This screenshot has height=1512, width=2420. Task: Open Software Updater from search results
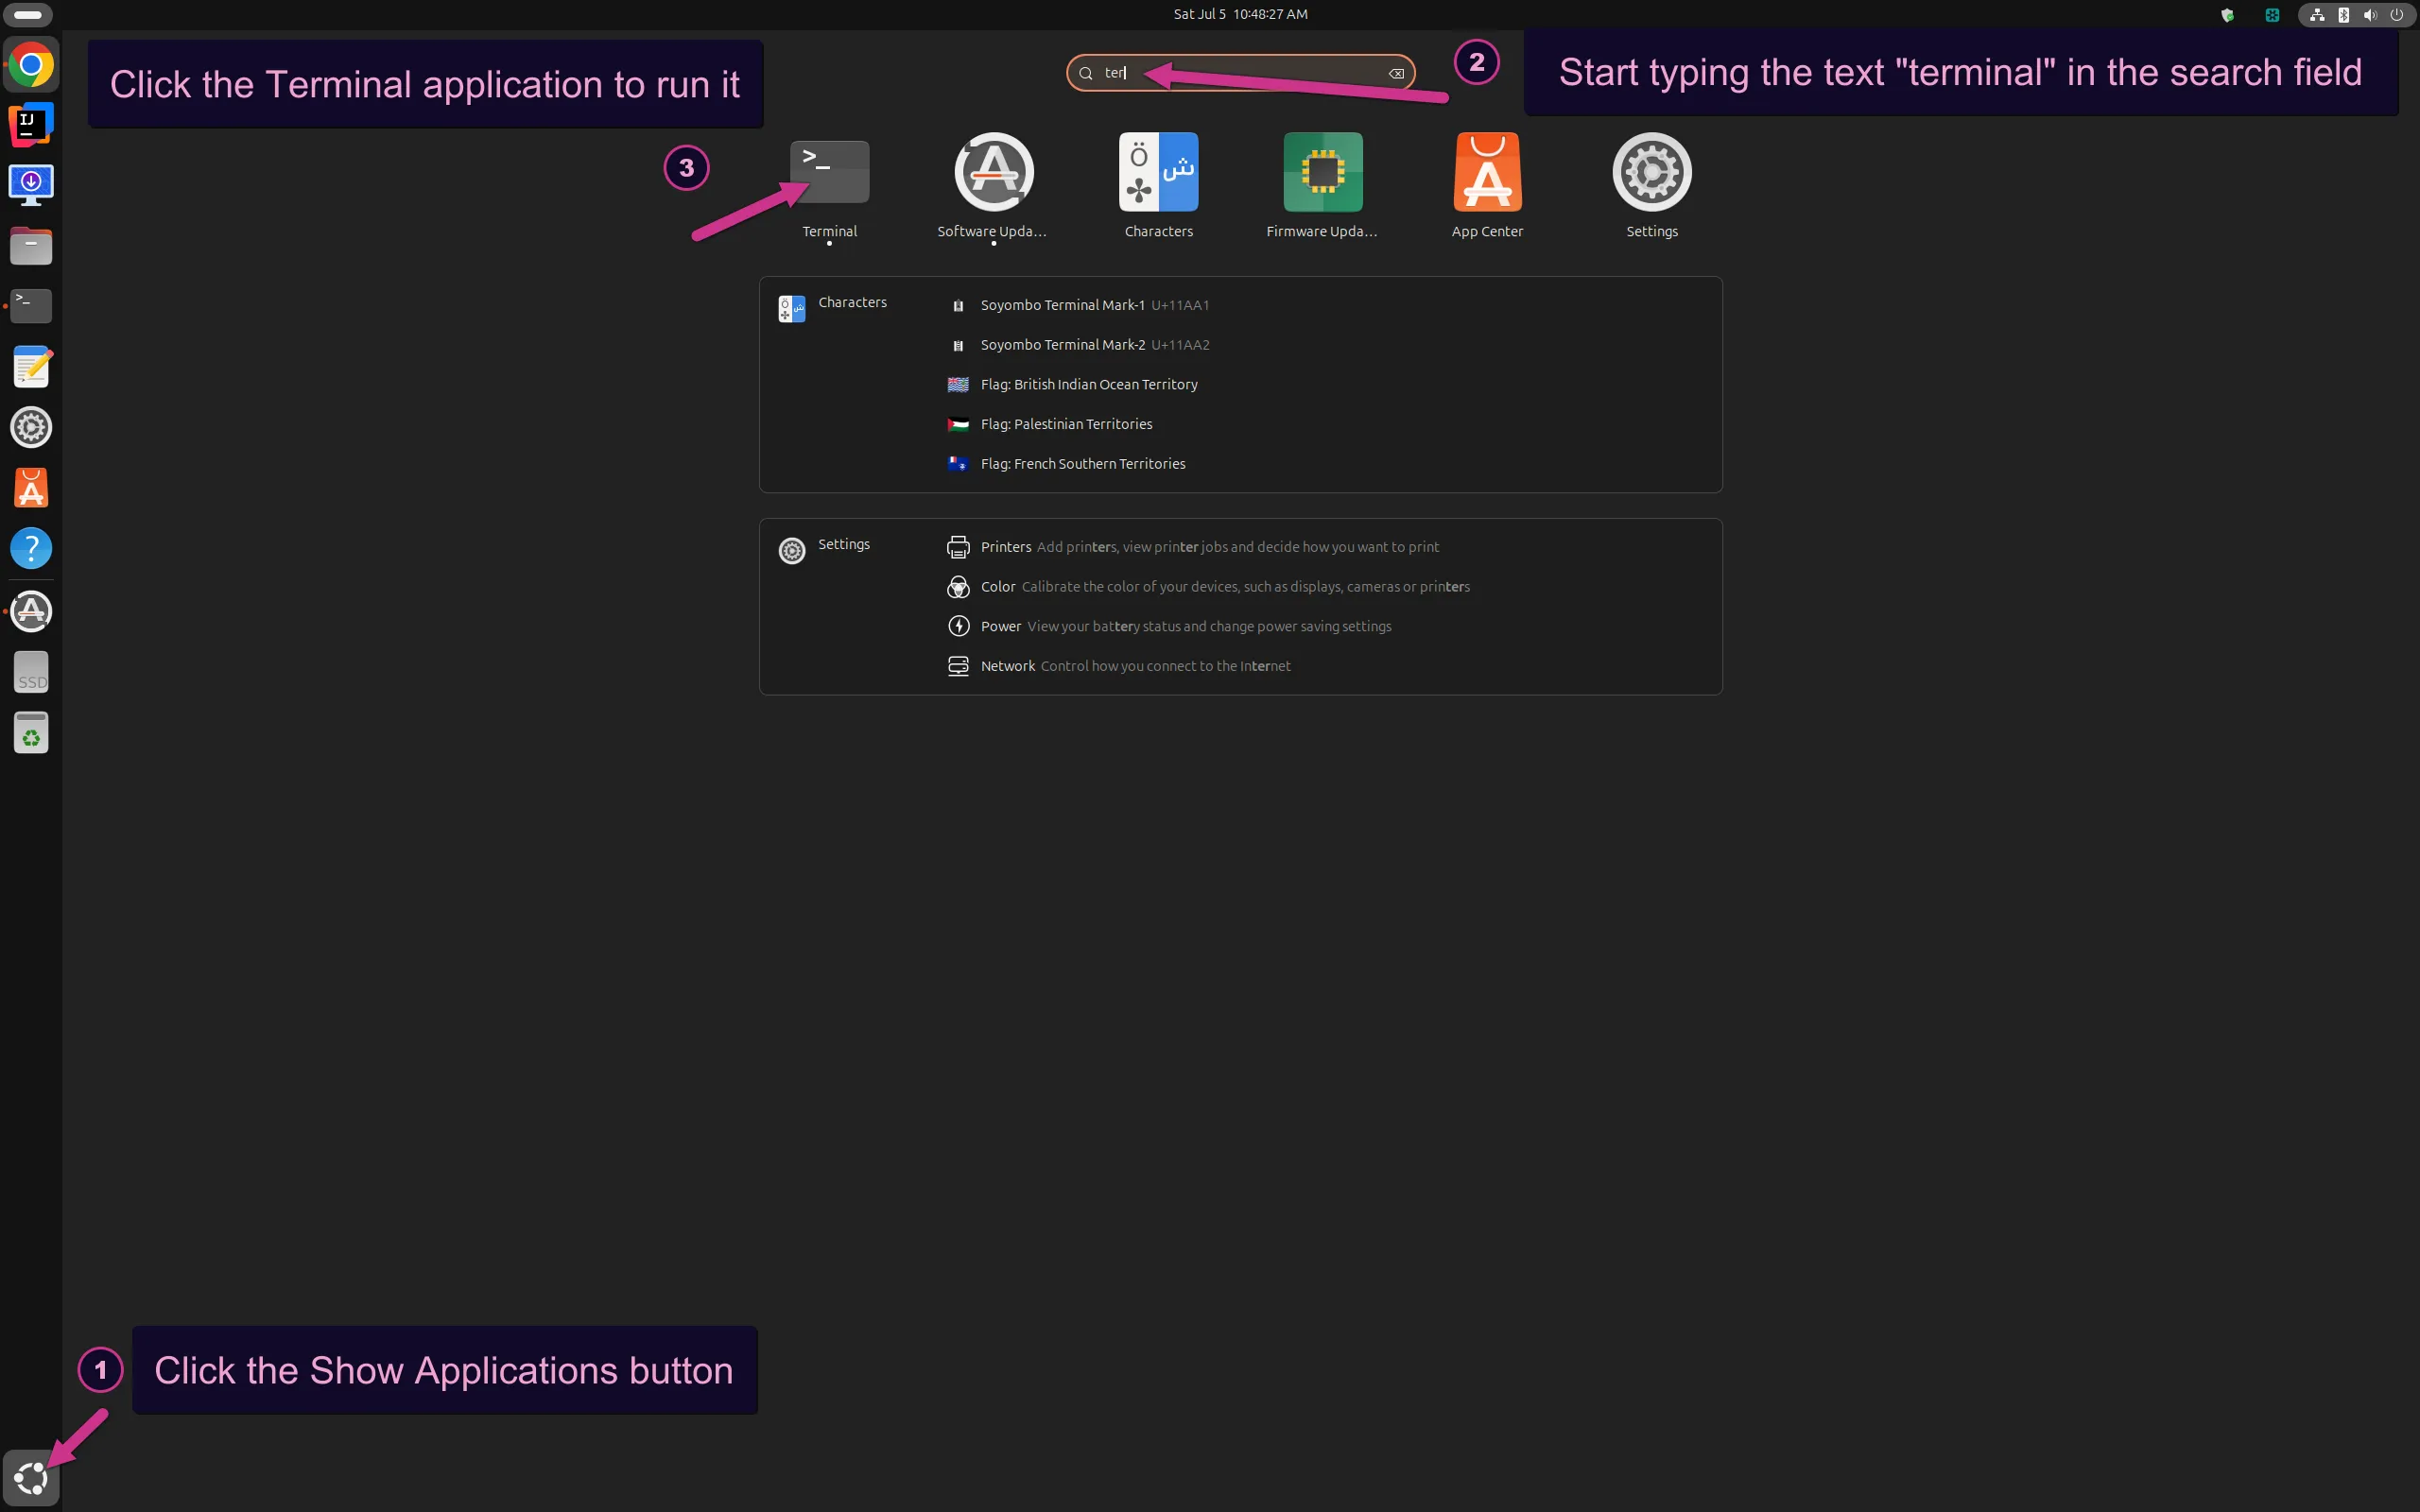[x=993, y=185]
